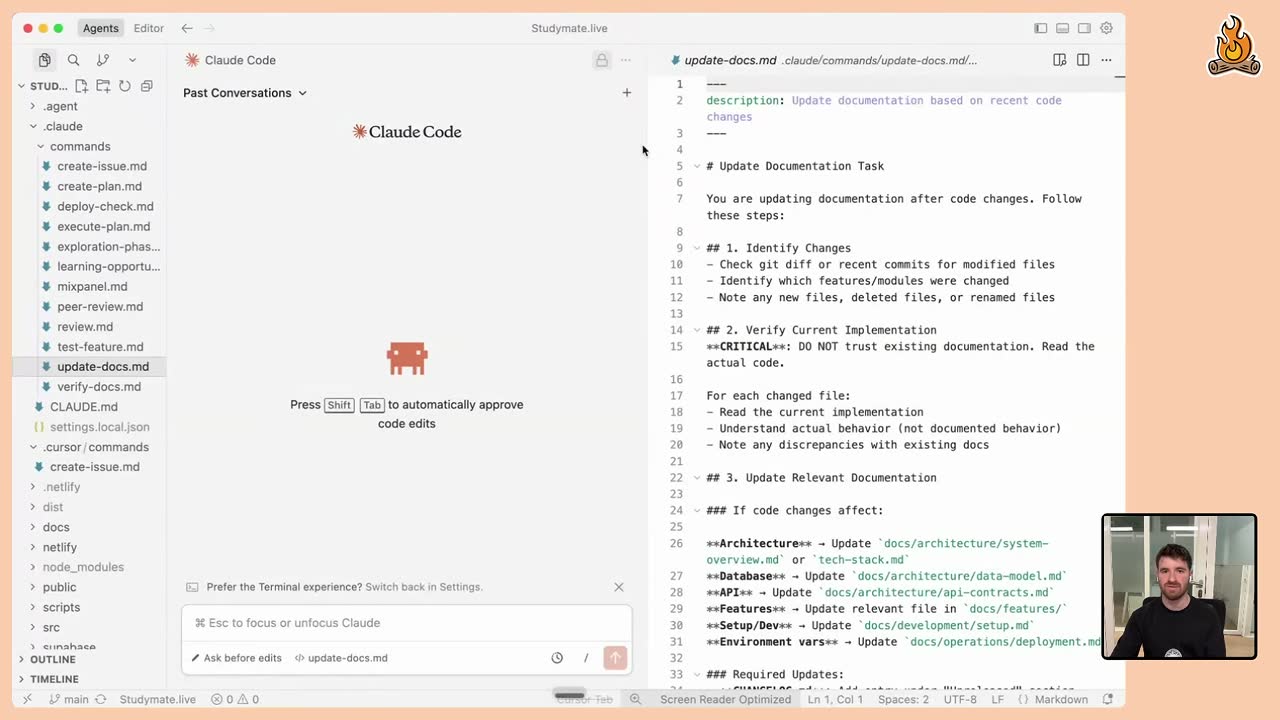Screen dimensions: 1280x720
Task: Focus the Claude message input field
Action: coord(407,623)
